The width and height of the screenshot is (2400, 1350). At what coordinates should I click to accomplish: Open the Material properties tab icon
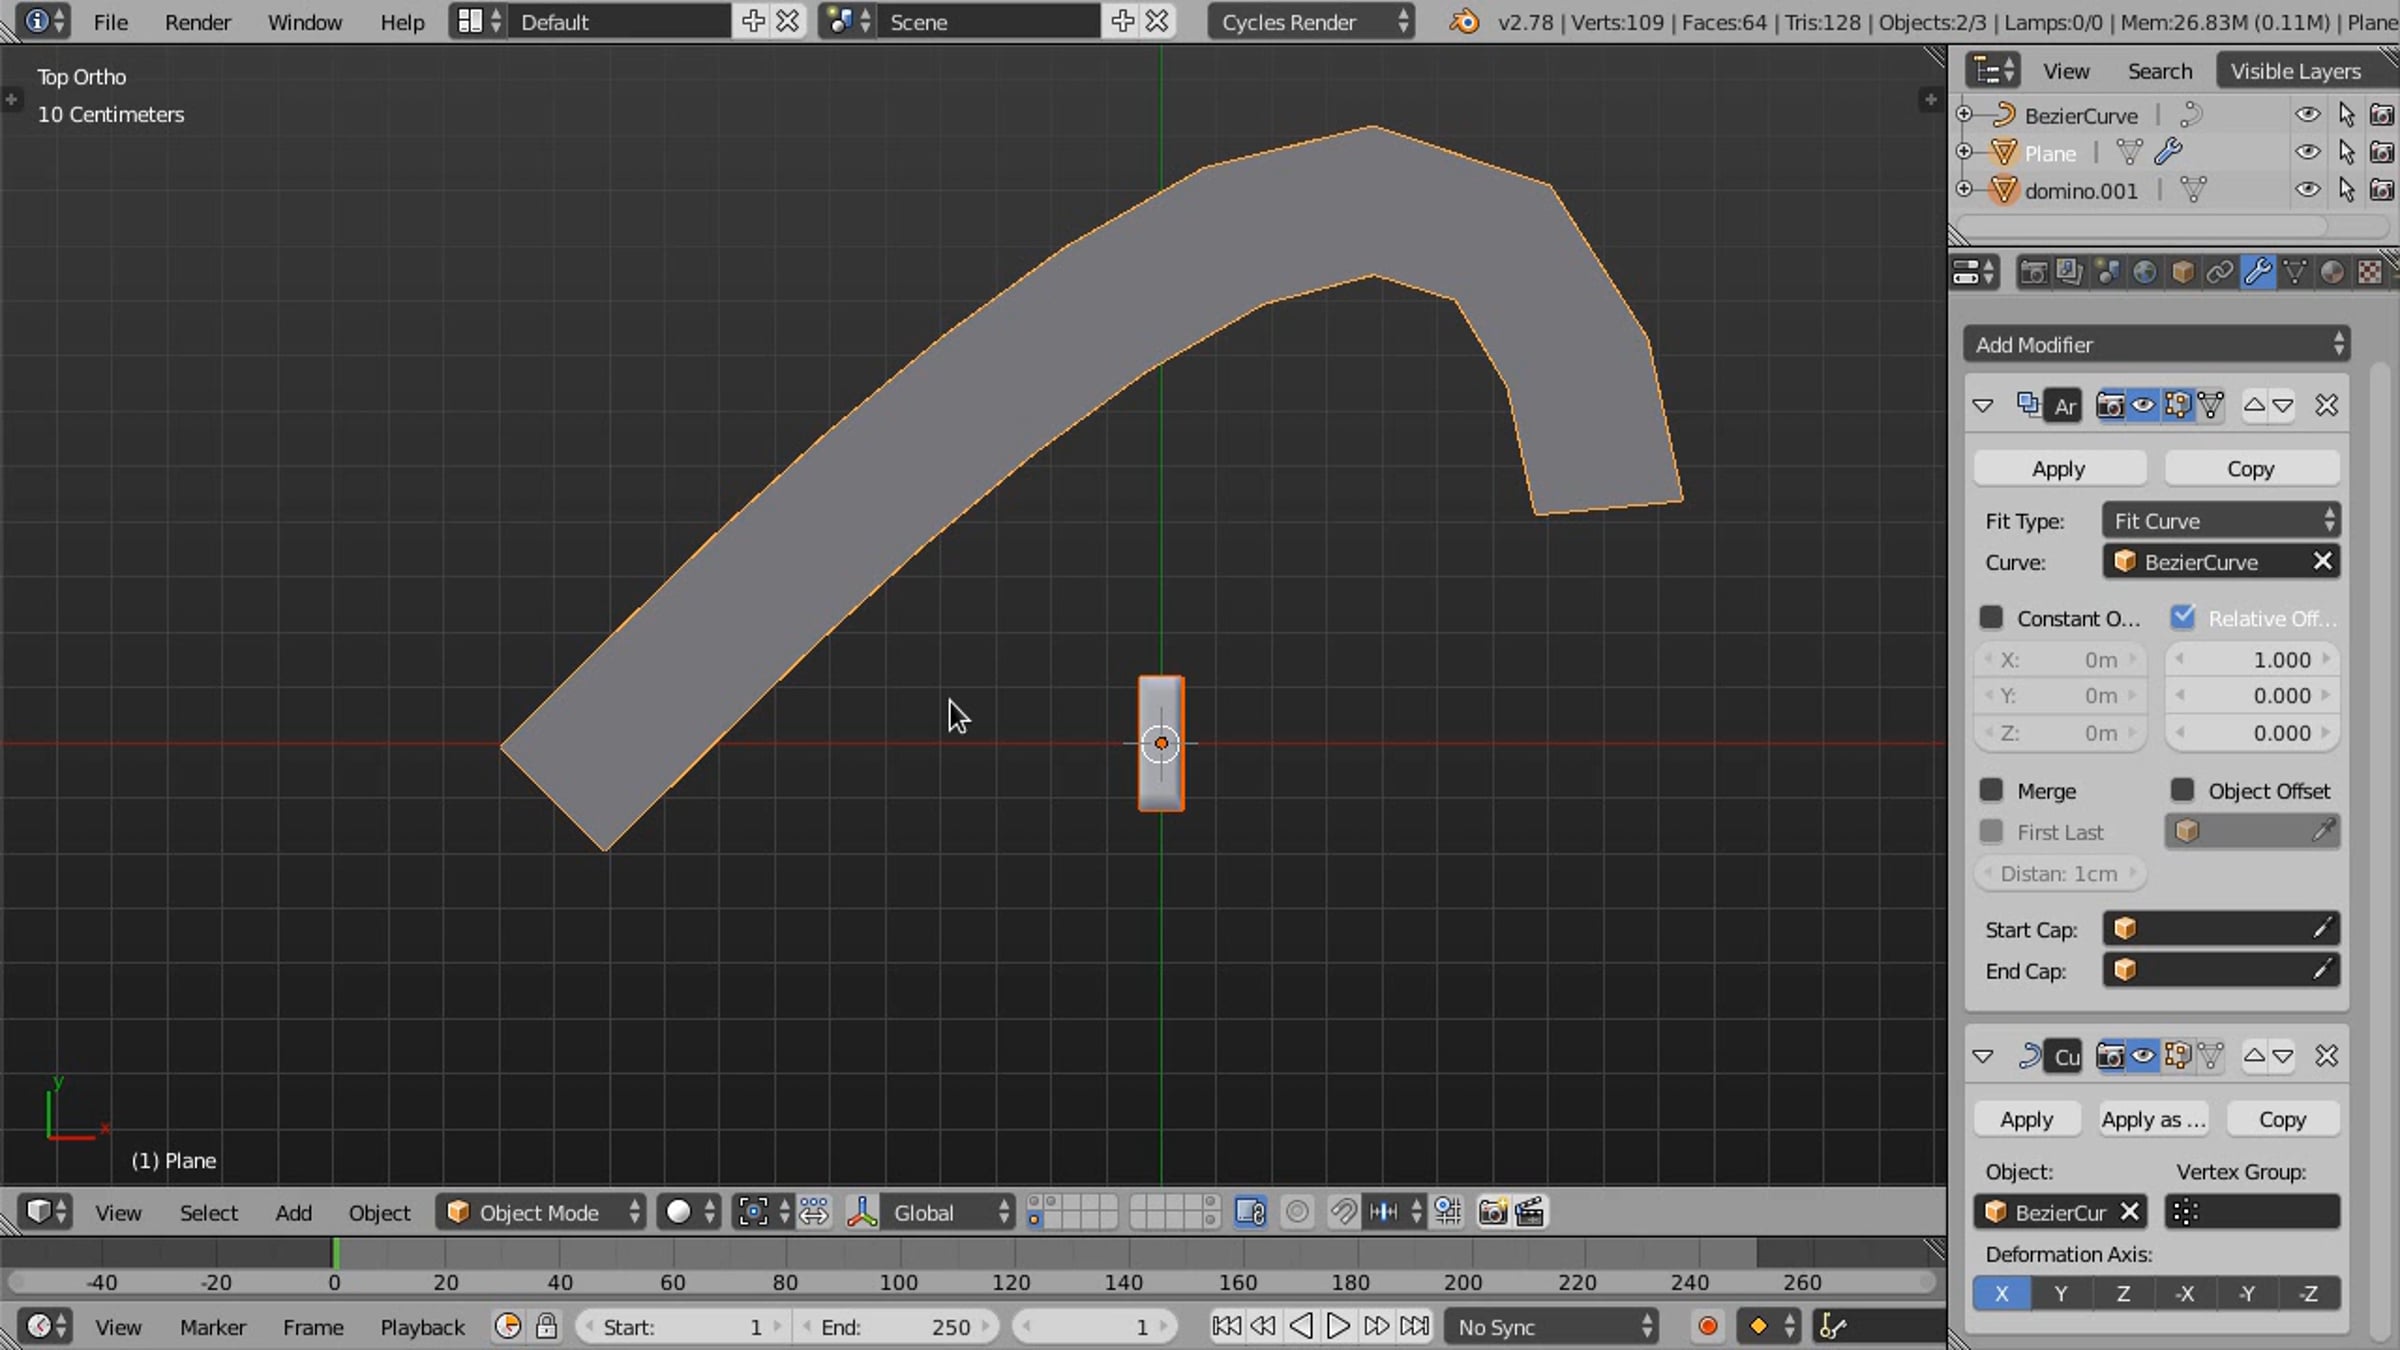(2331, 272)
